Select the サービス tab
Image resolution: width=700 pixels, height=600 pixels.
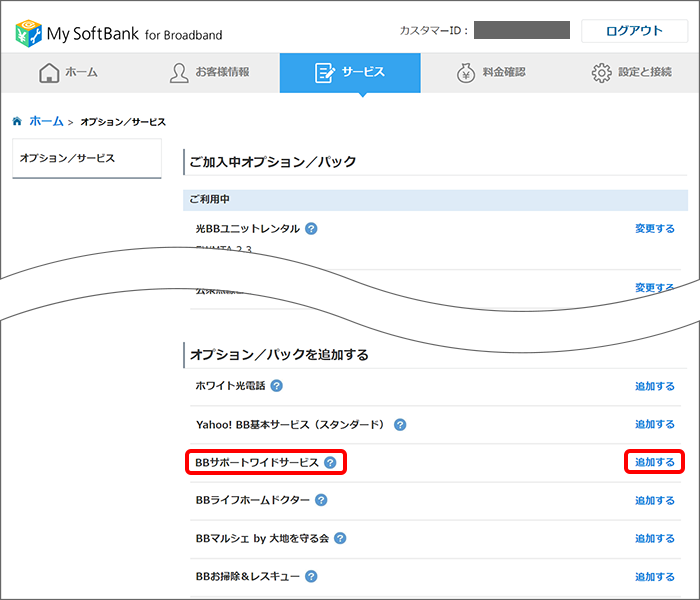pyautogui.click(x=350, y=73)
